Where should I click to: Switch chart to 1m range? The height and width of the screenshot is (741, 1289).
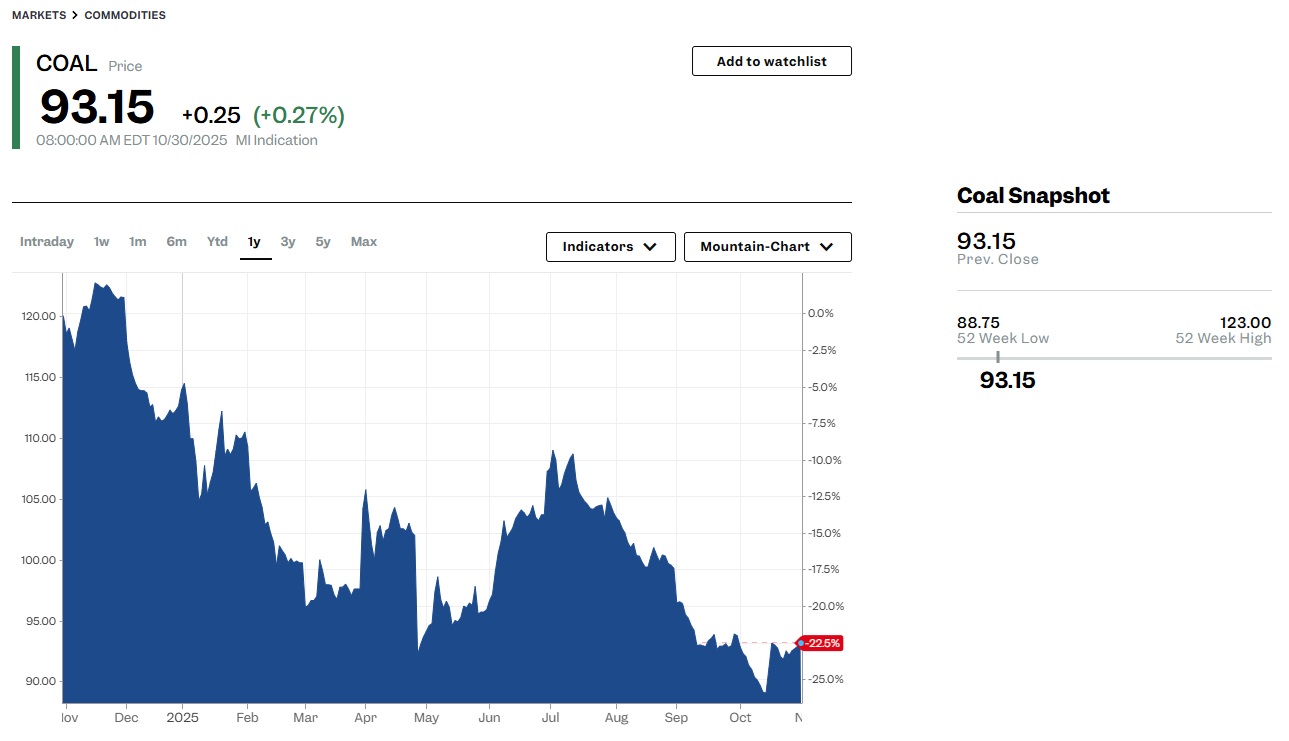tap(137, 241)
